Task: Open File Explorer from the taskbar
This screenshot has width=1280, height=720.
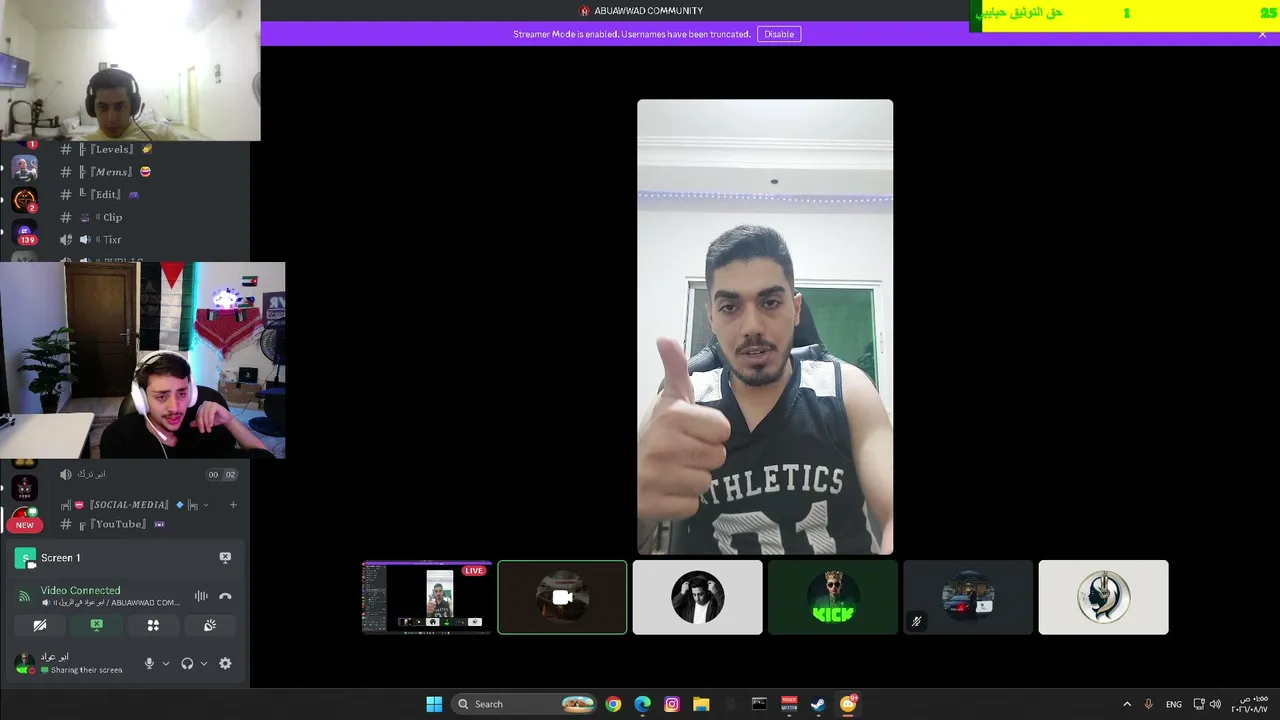Action: (x=701, y=704)
